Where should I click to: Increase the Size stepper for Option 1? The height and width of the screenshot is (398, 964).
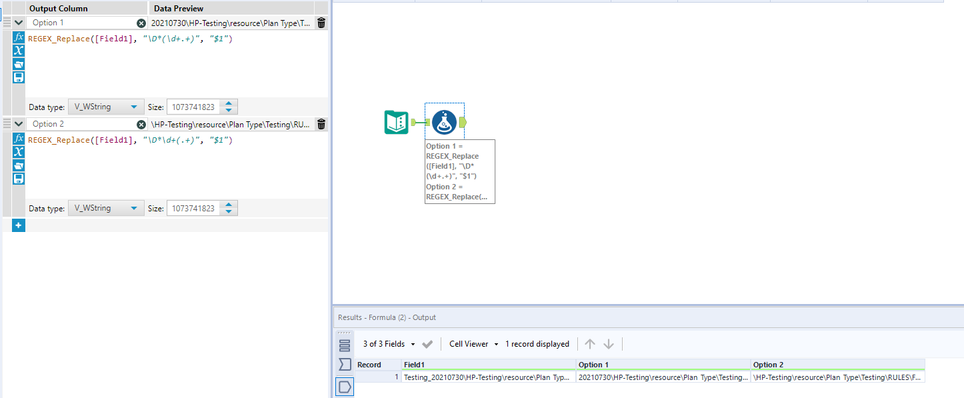coord(228,103)
